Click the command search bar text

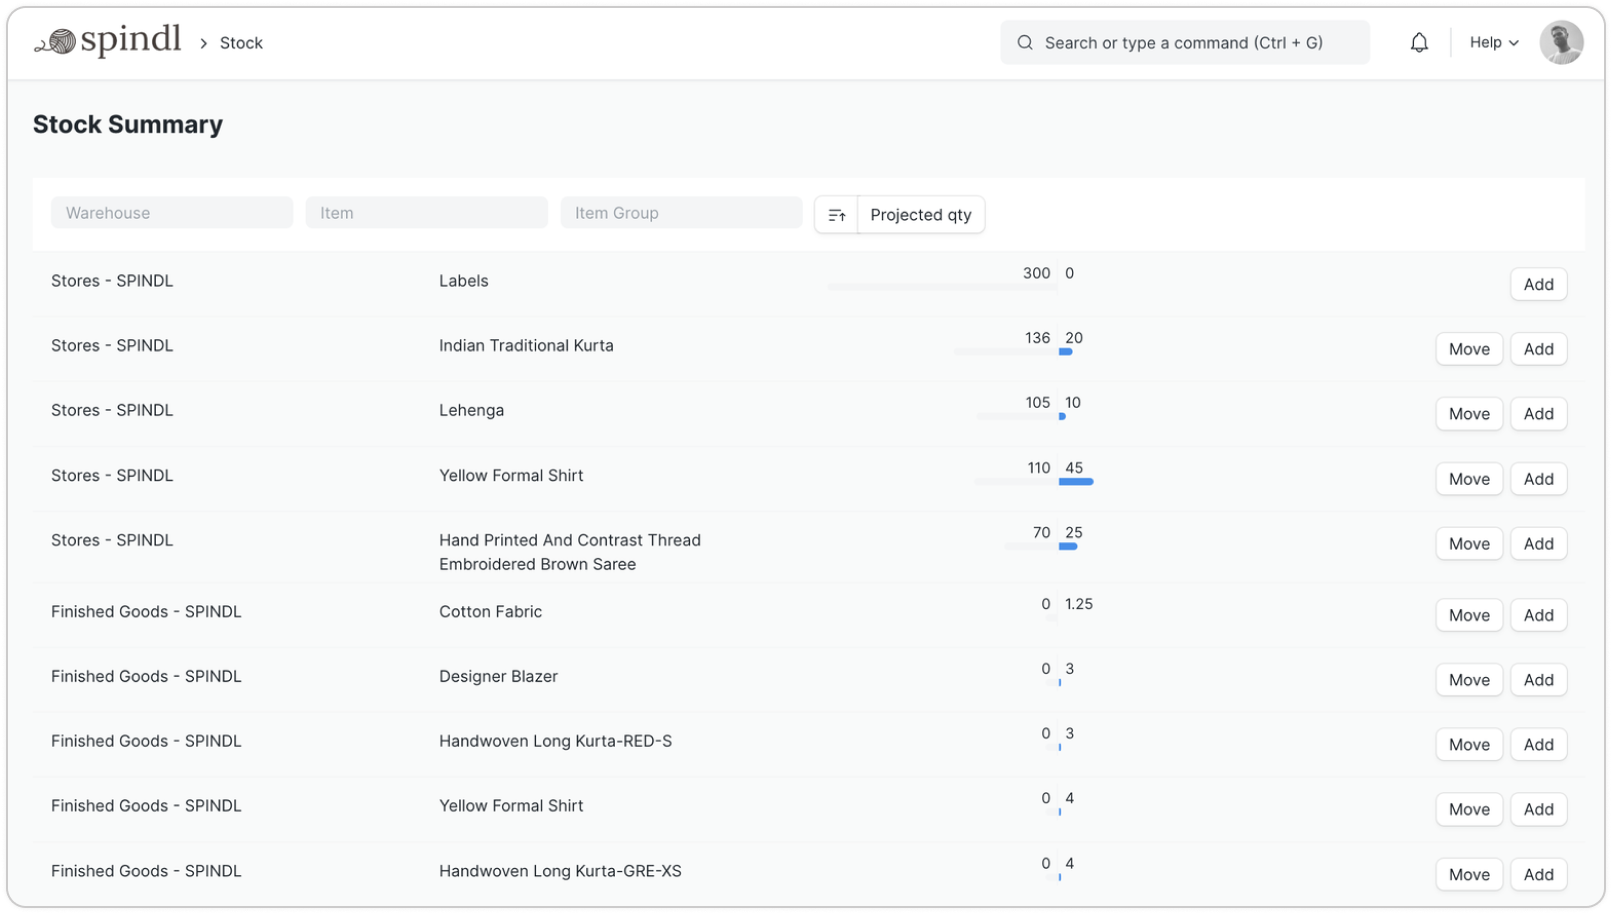(x=1183, y=43)
